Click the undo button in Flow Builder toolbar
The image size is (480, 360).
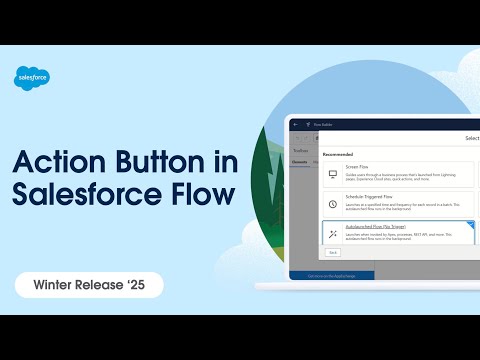coord(297,138)
